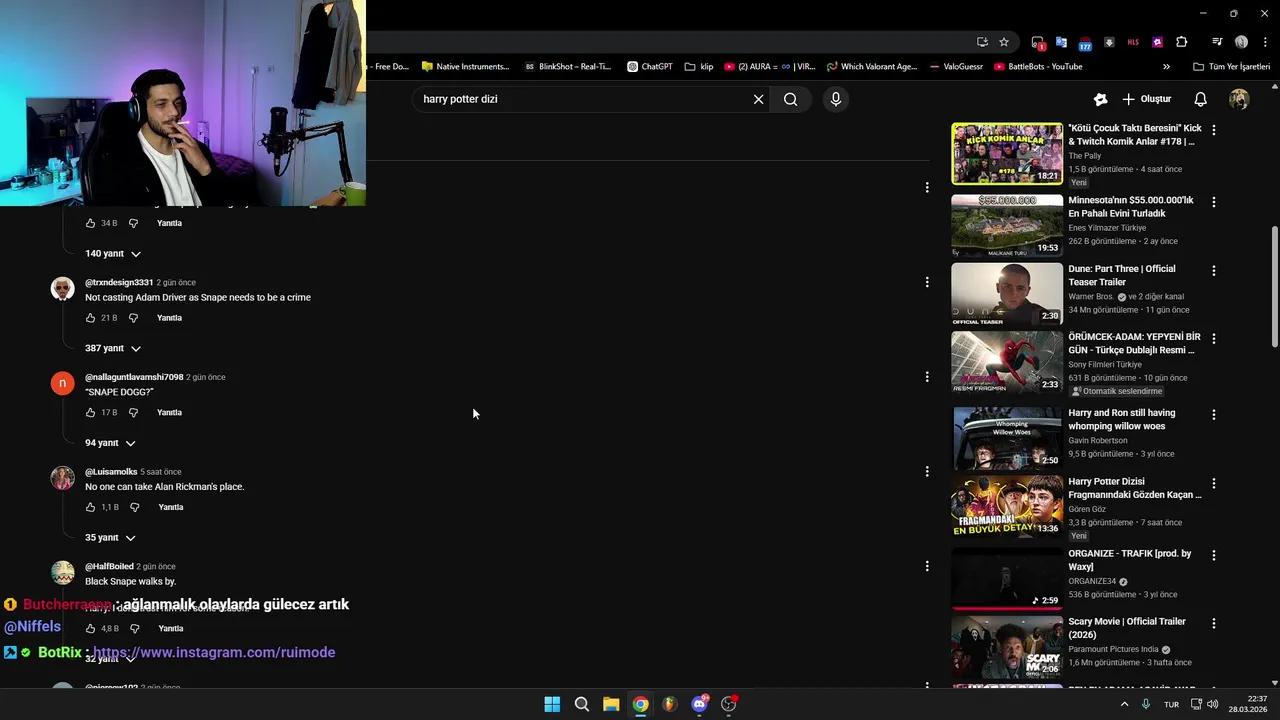The height and width of the screenshot is (720, 1280).
Task: Open Discord from the taskbar
Action: (700, 704)
